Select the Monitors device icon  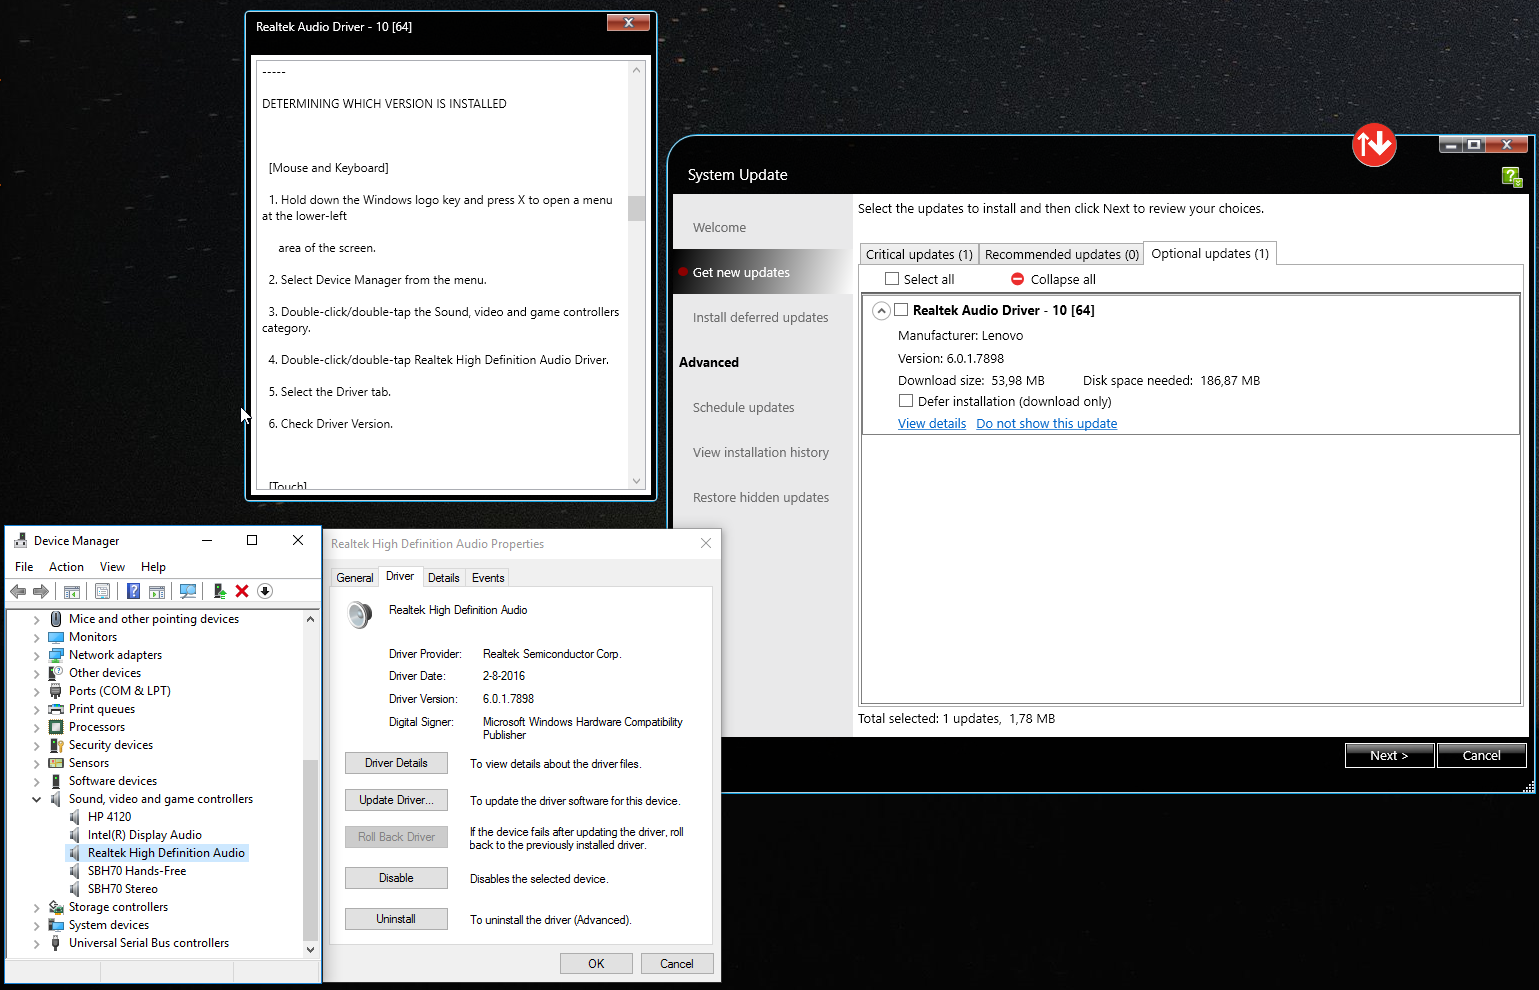pyautogui.click(x=56, y=637)
